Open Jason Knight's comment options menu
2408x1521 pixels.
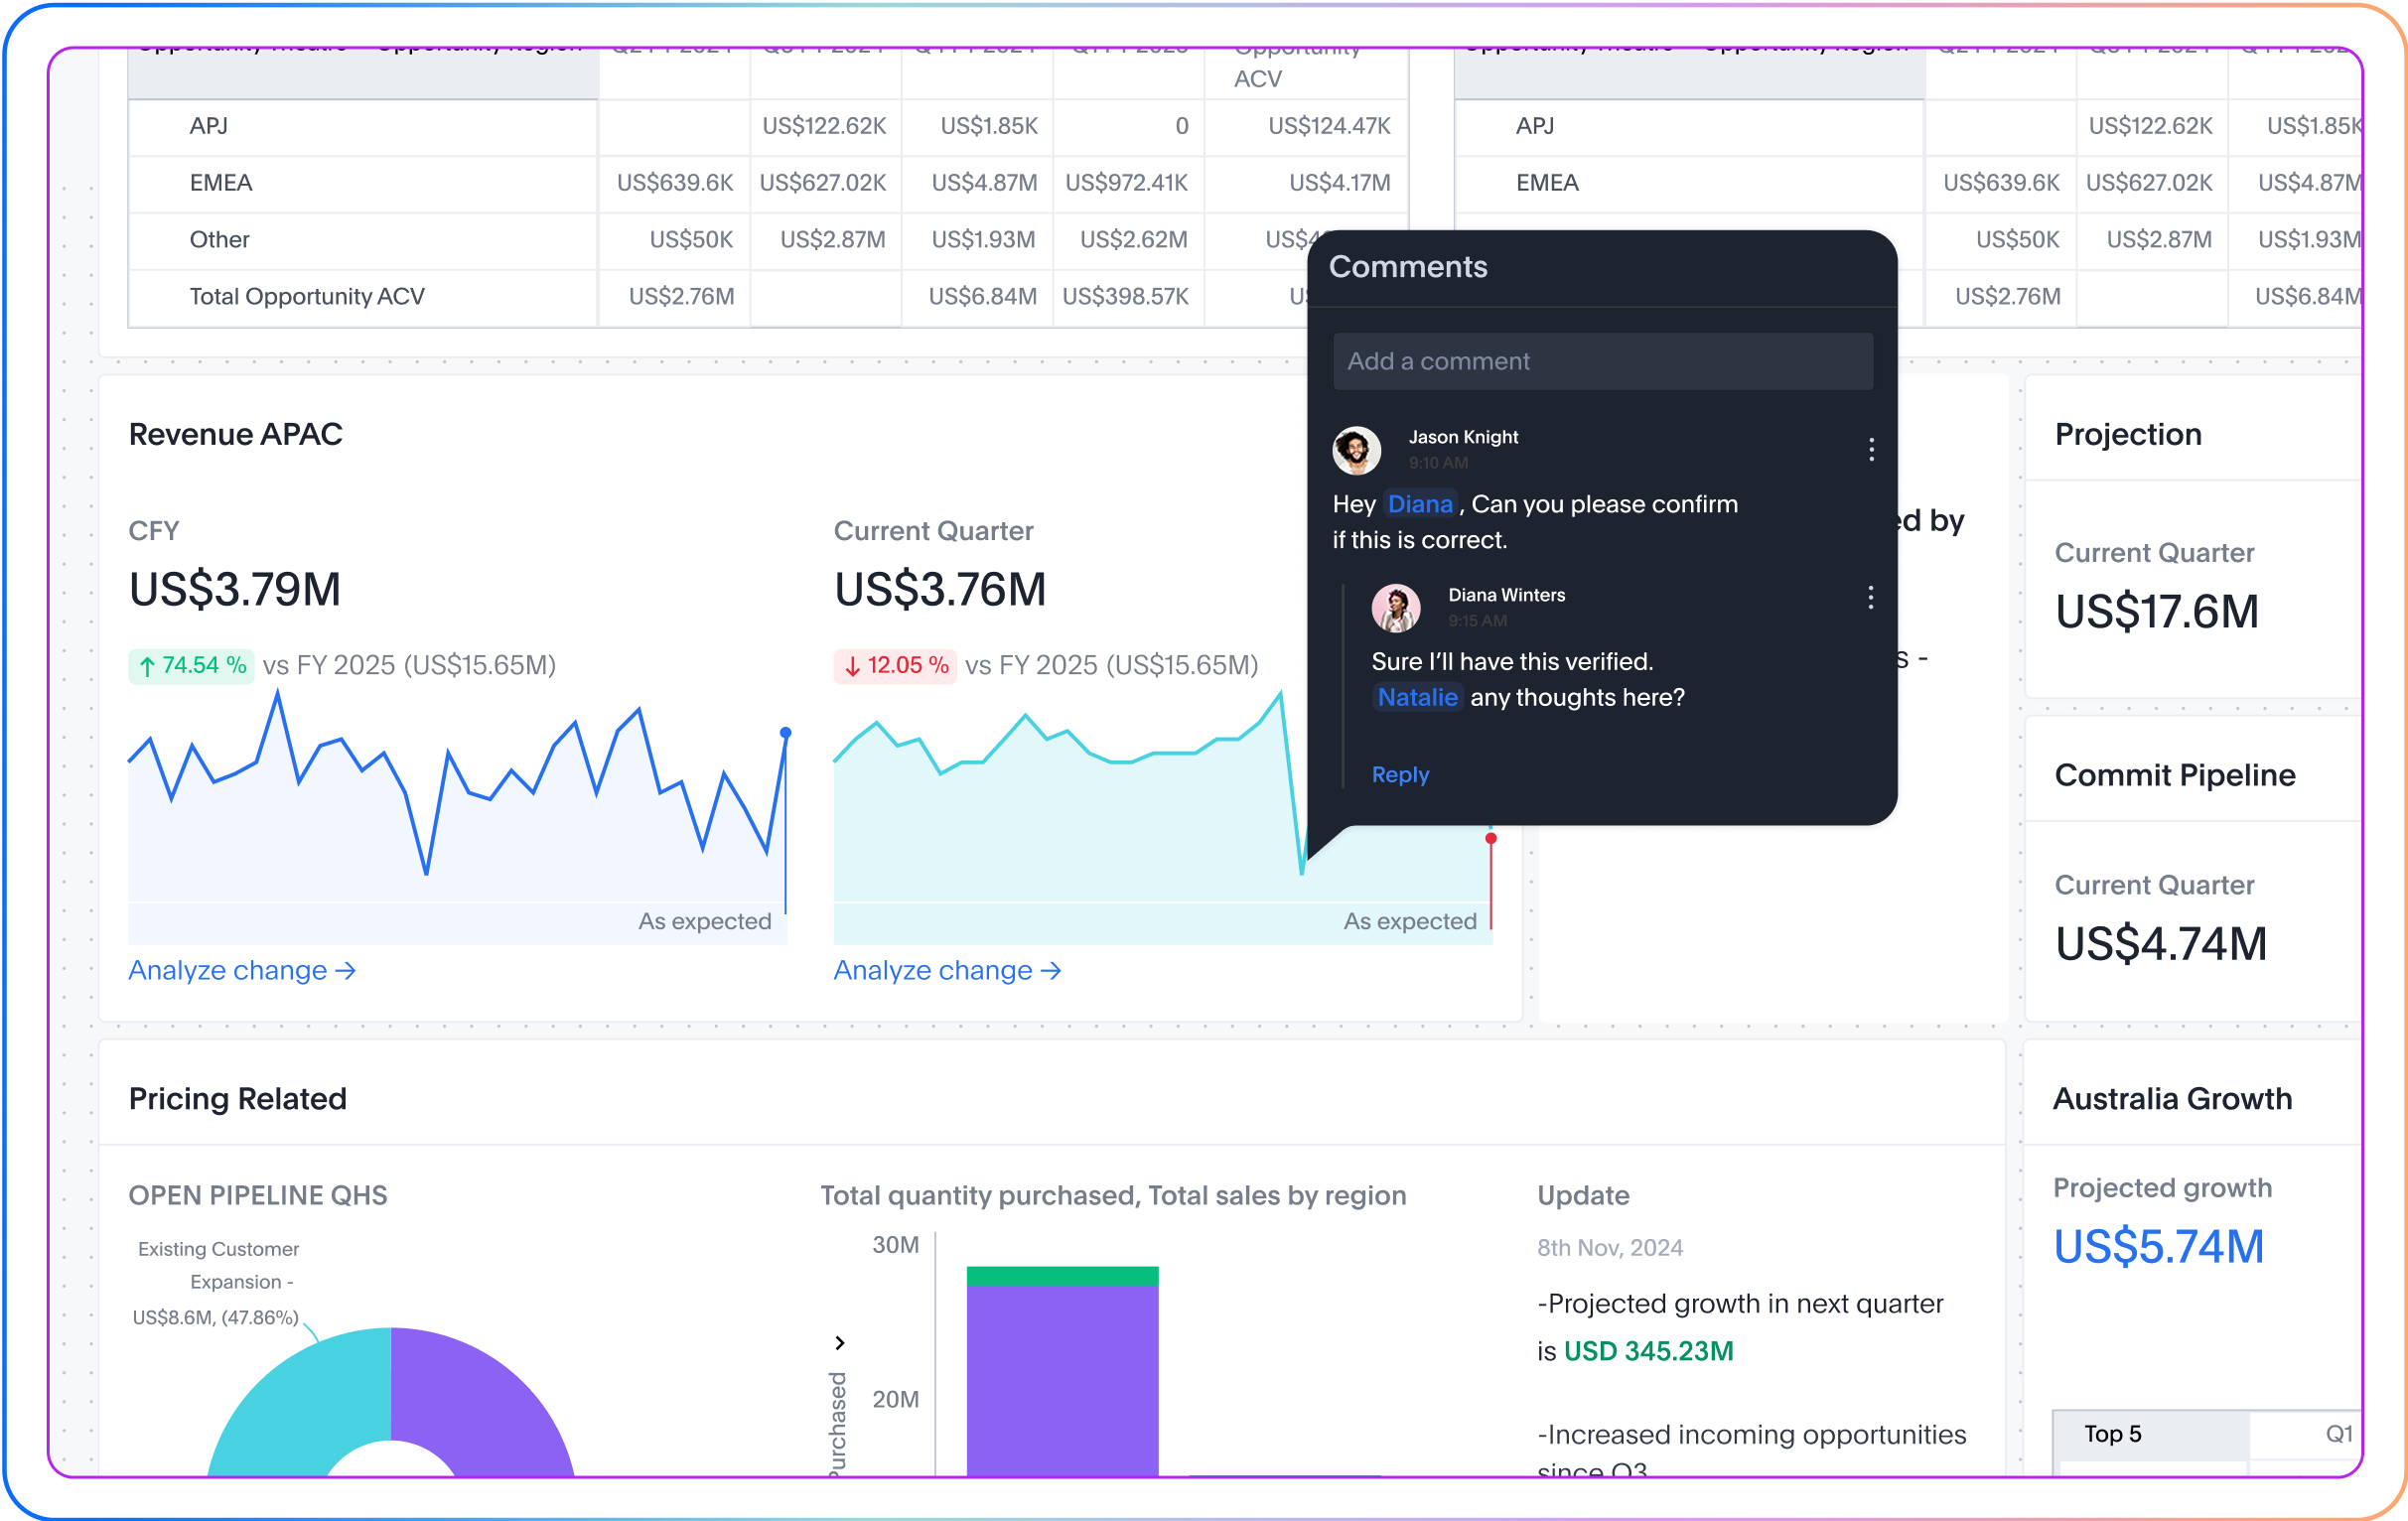[x=1871, y=449]
